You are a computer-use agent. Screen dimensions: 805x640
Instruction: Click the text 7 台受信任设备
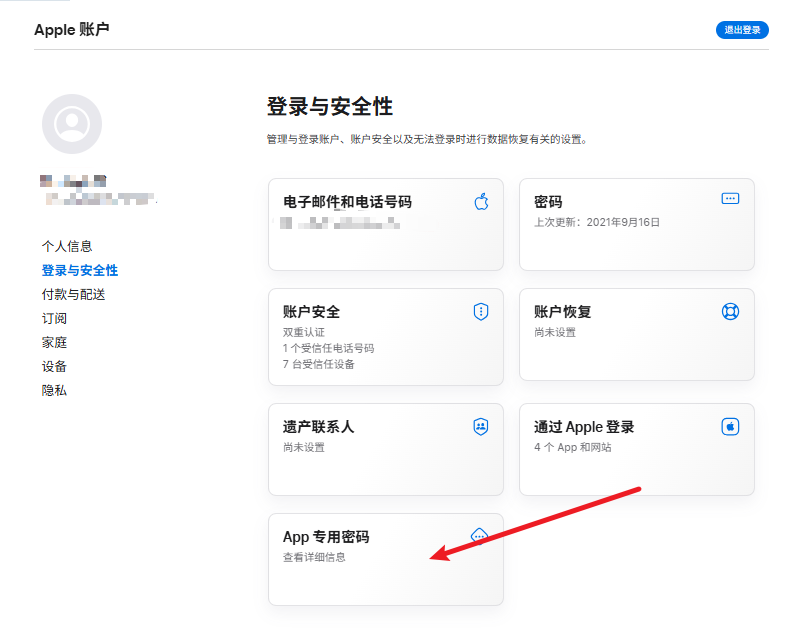318,364
